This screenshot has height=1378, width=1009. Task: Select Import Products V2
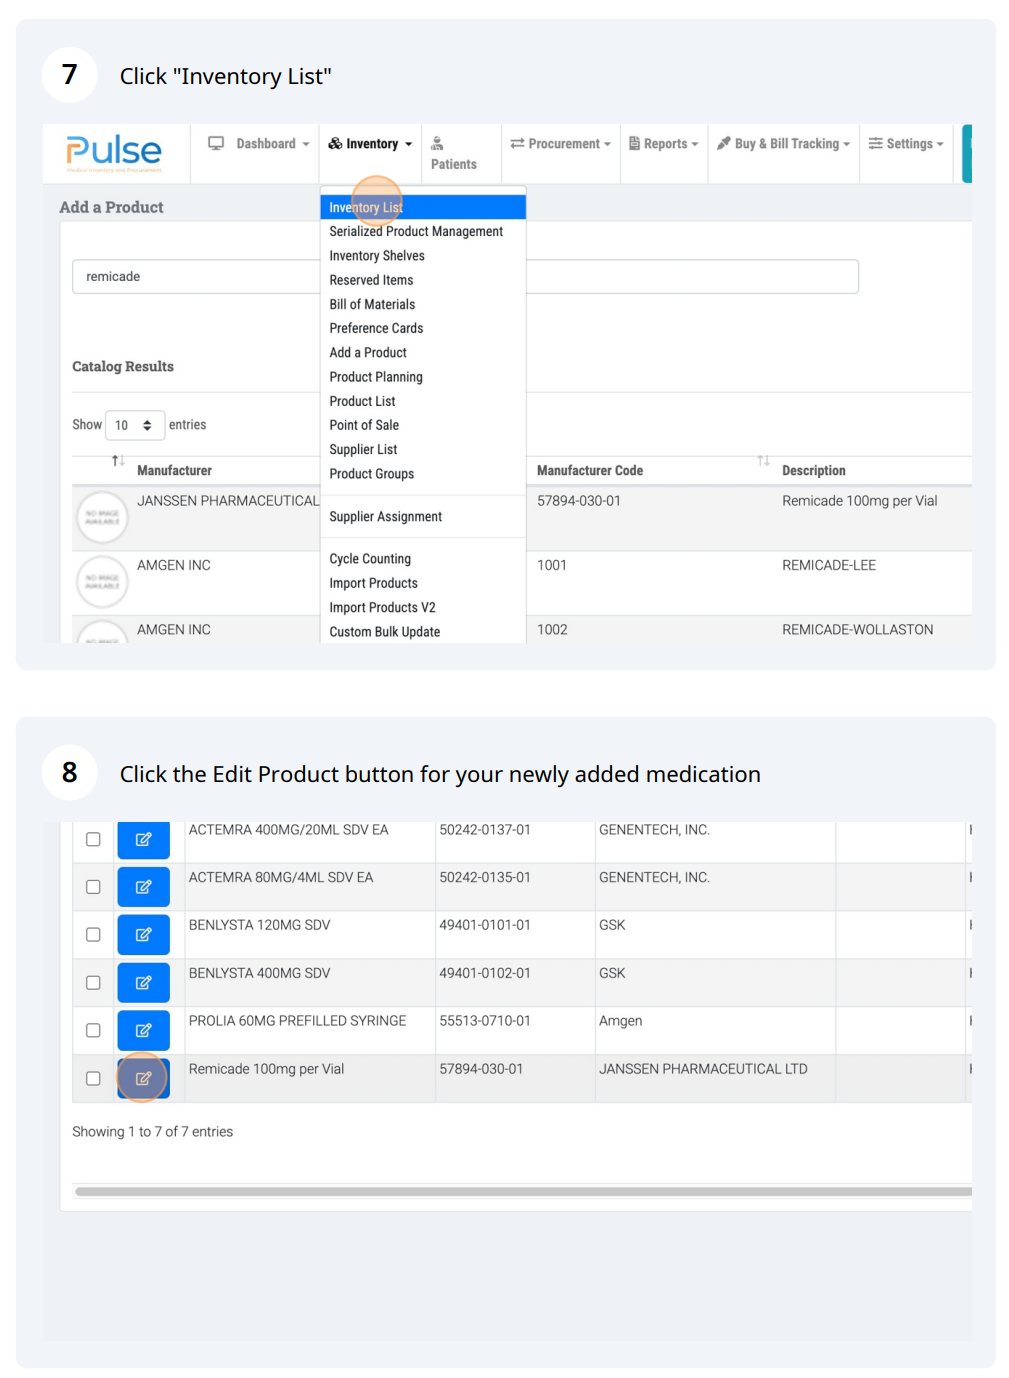(x=382, y=608)
